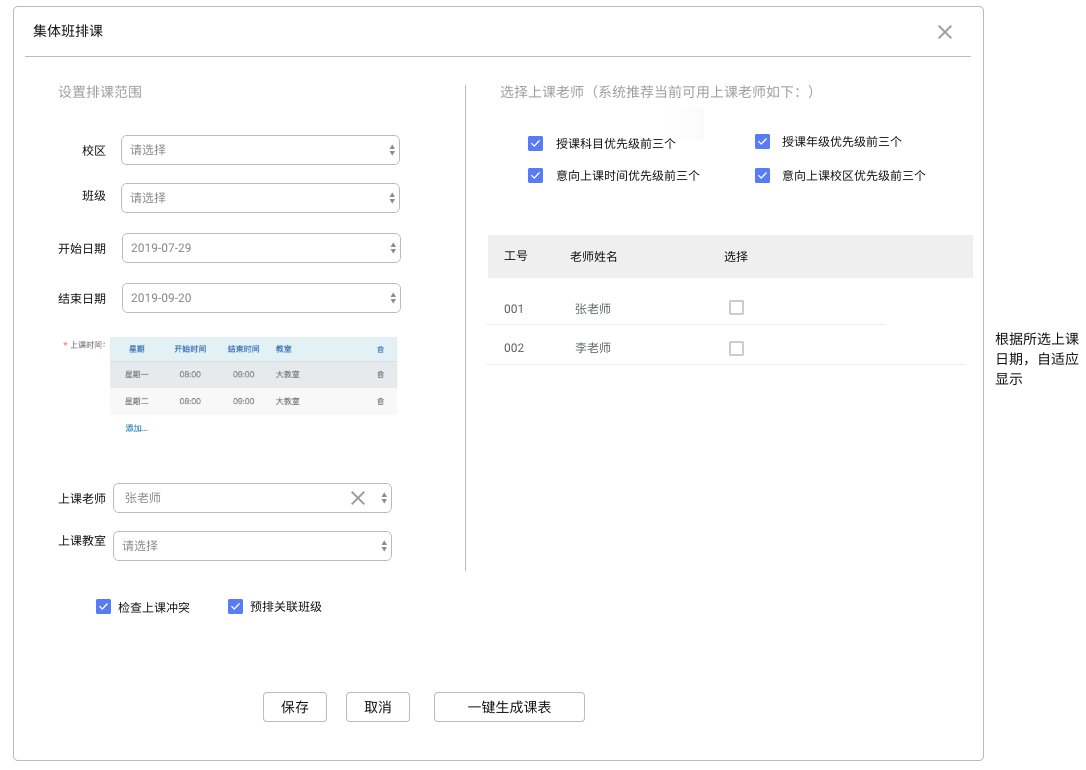Delete the 星期一 schedule row
Screen dimensions: 1086x770
(380, 374)
